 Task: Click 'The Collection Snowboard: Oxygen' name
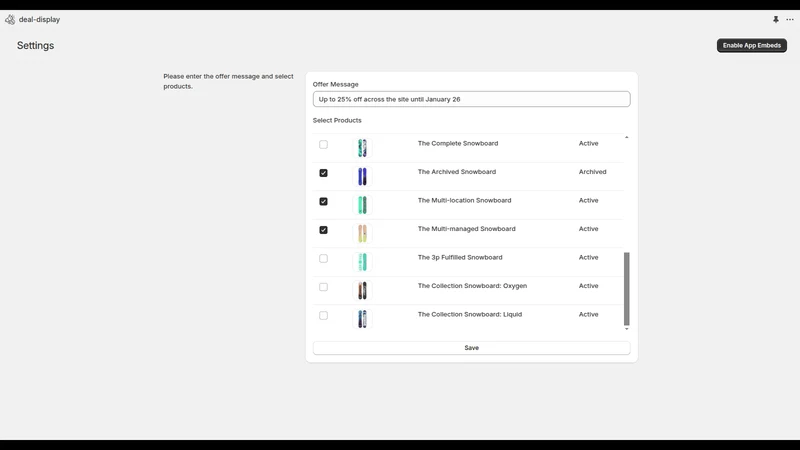click(x=472, y=286)
